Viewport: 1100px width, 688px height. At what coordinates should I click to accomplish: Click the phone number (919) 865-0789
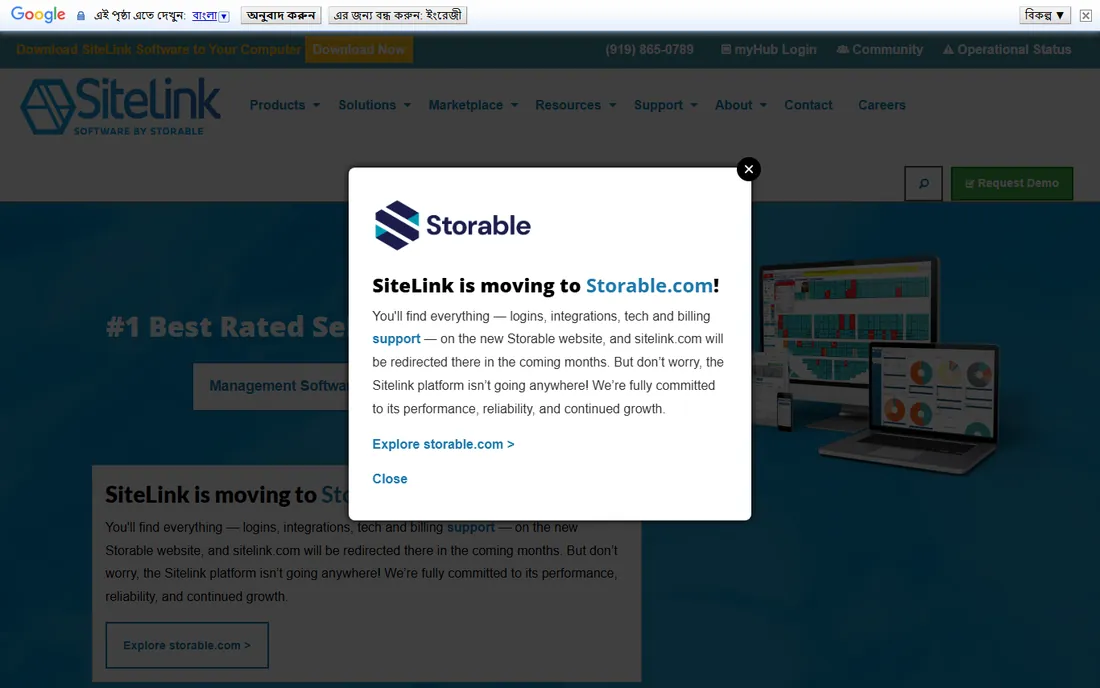[x=649, y=50]
